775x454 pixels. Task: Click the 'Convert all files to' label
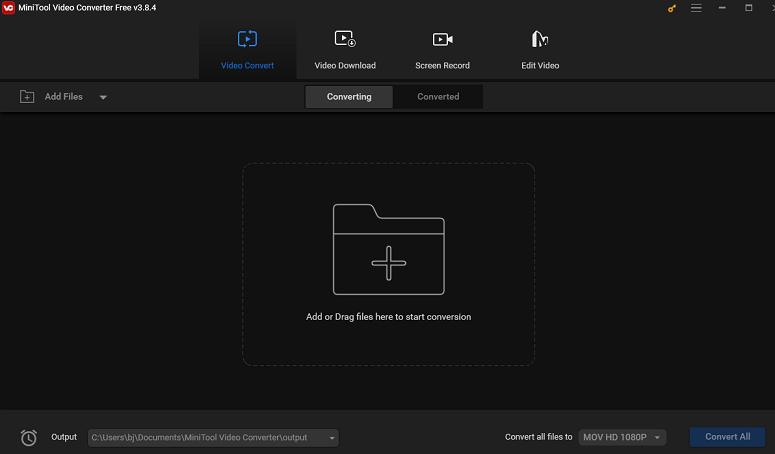[x=538, y=437]
